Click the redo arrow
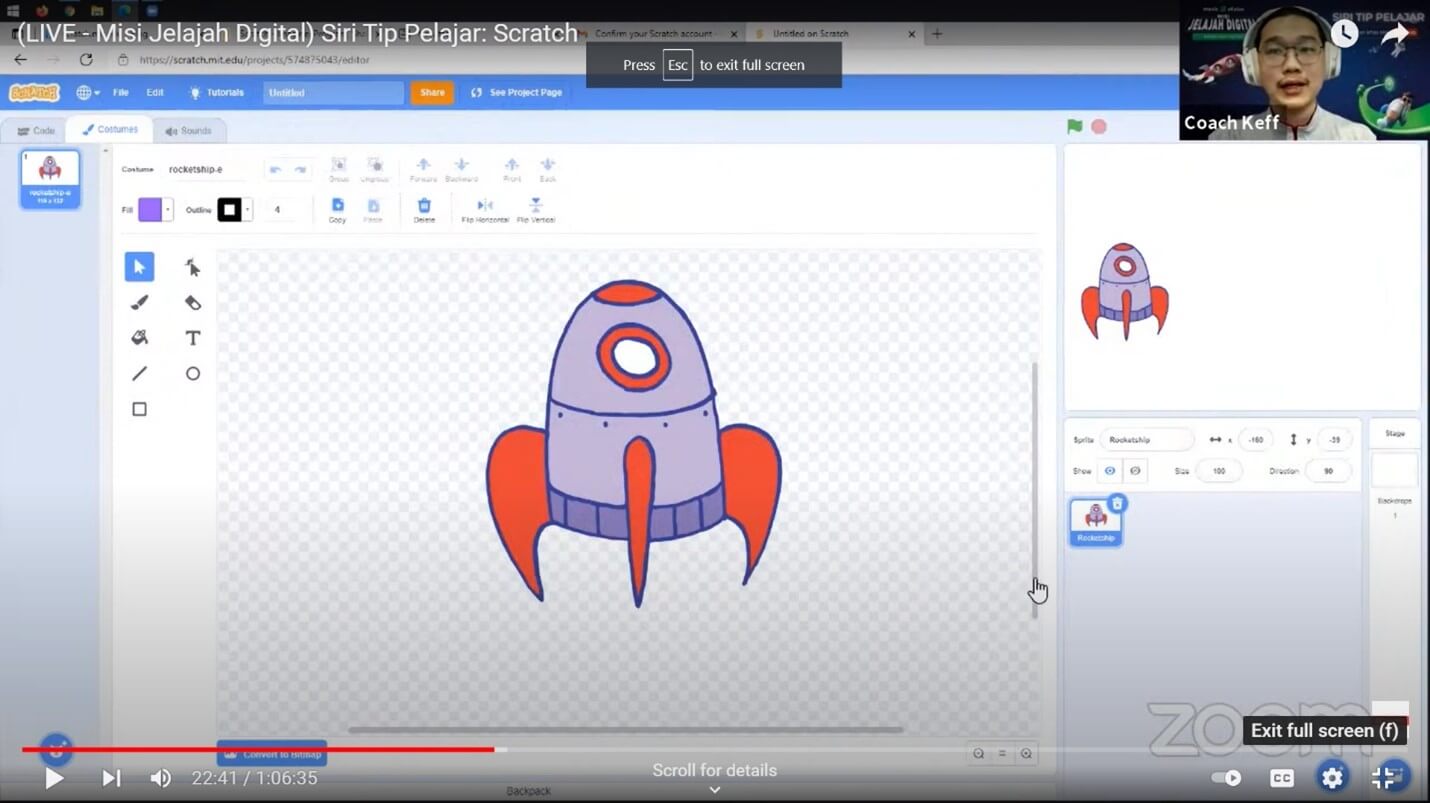Screen dimensions: 1430x803 click(300, 170)
